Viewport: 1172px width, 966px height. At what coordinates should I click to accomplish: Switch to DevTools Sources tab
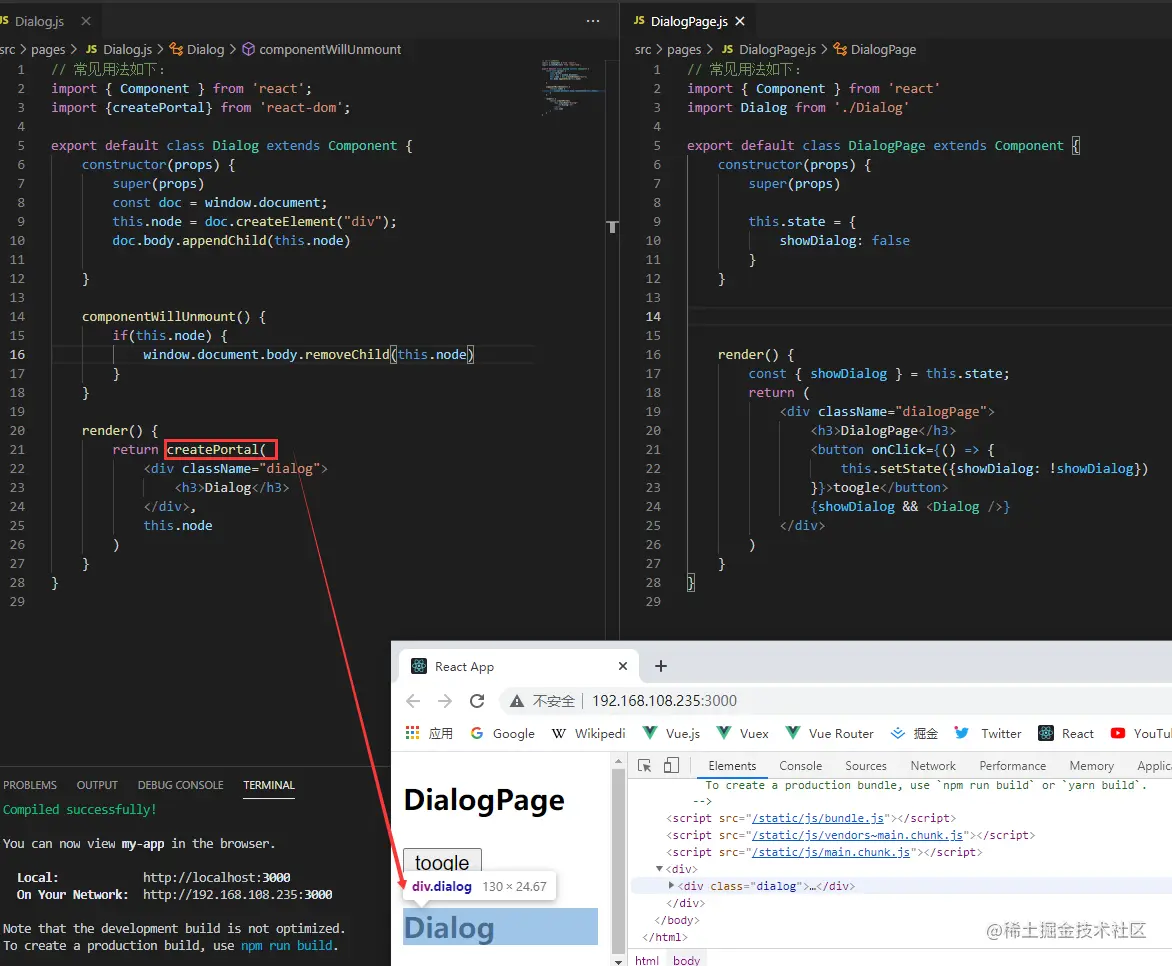point(866,766)
